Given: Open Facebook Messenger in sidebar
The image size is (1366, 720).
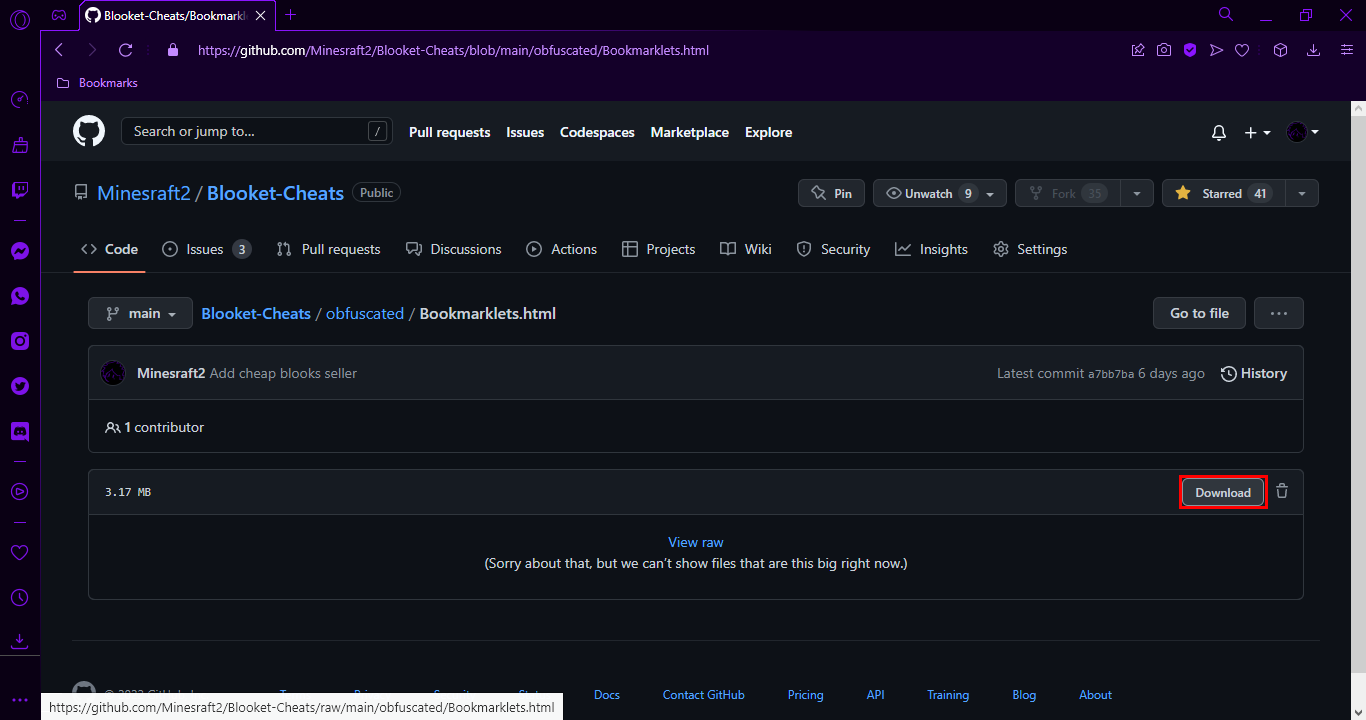Looking at the screenshot, I should (x=20, y=252).
